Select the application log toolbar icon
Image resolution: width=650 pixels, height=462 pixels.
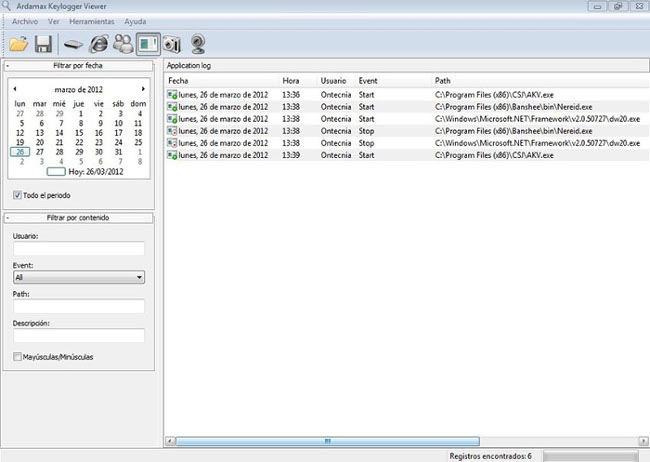tap(148, 44)
